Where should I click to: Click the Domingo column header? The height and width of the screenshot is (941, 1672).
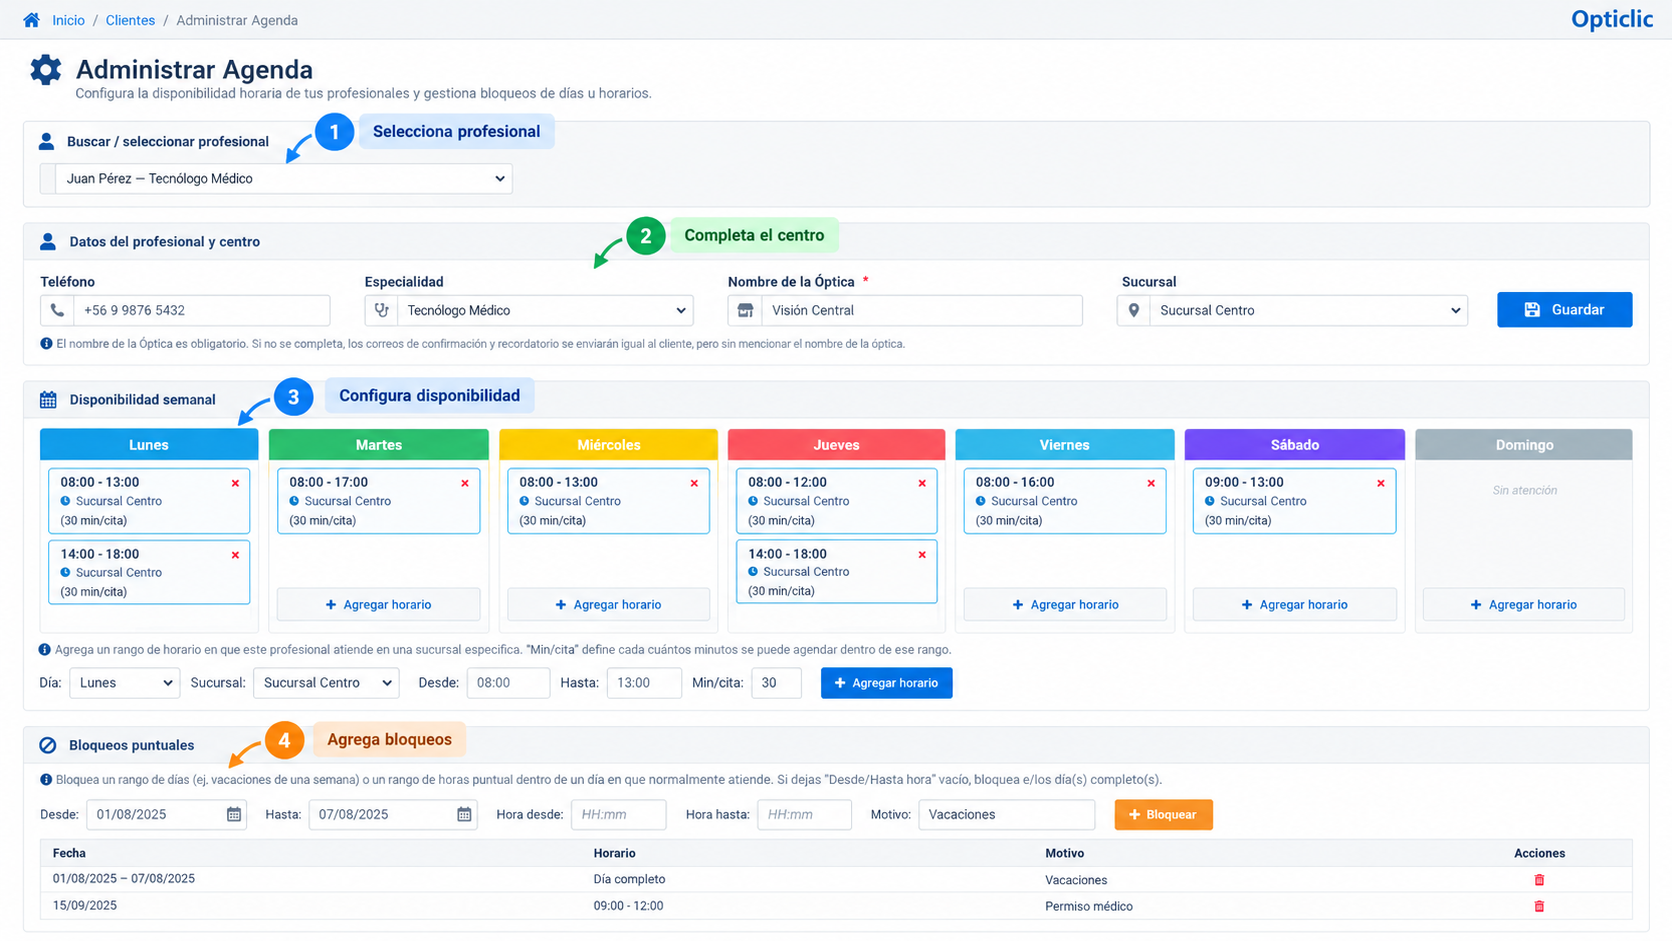click(1524, 445)
